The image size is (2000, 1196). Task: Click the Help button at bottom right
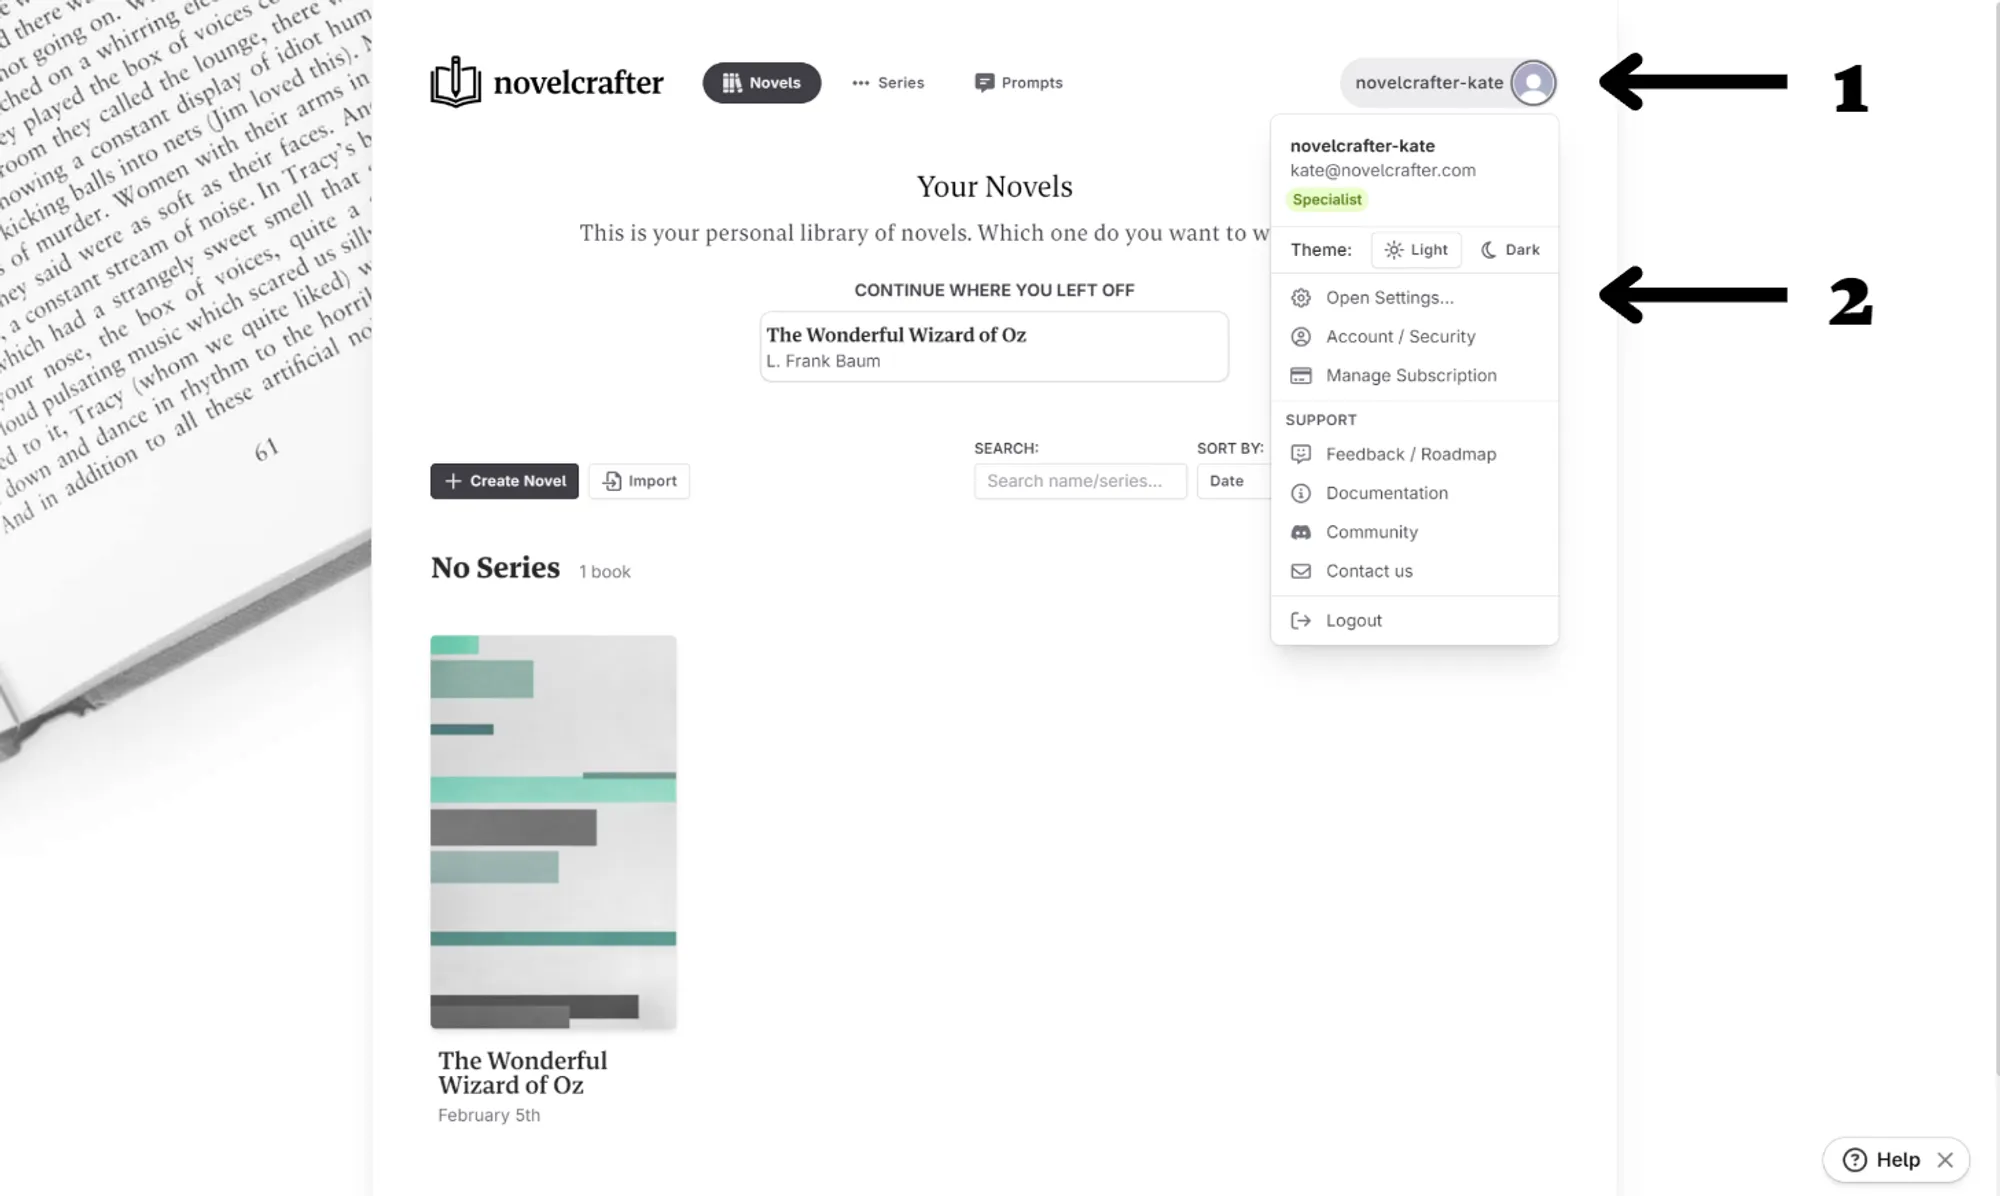1886,1159
